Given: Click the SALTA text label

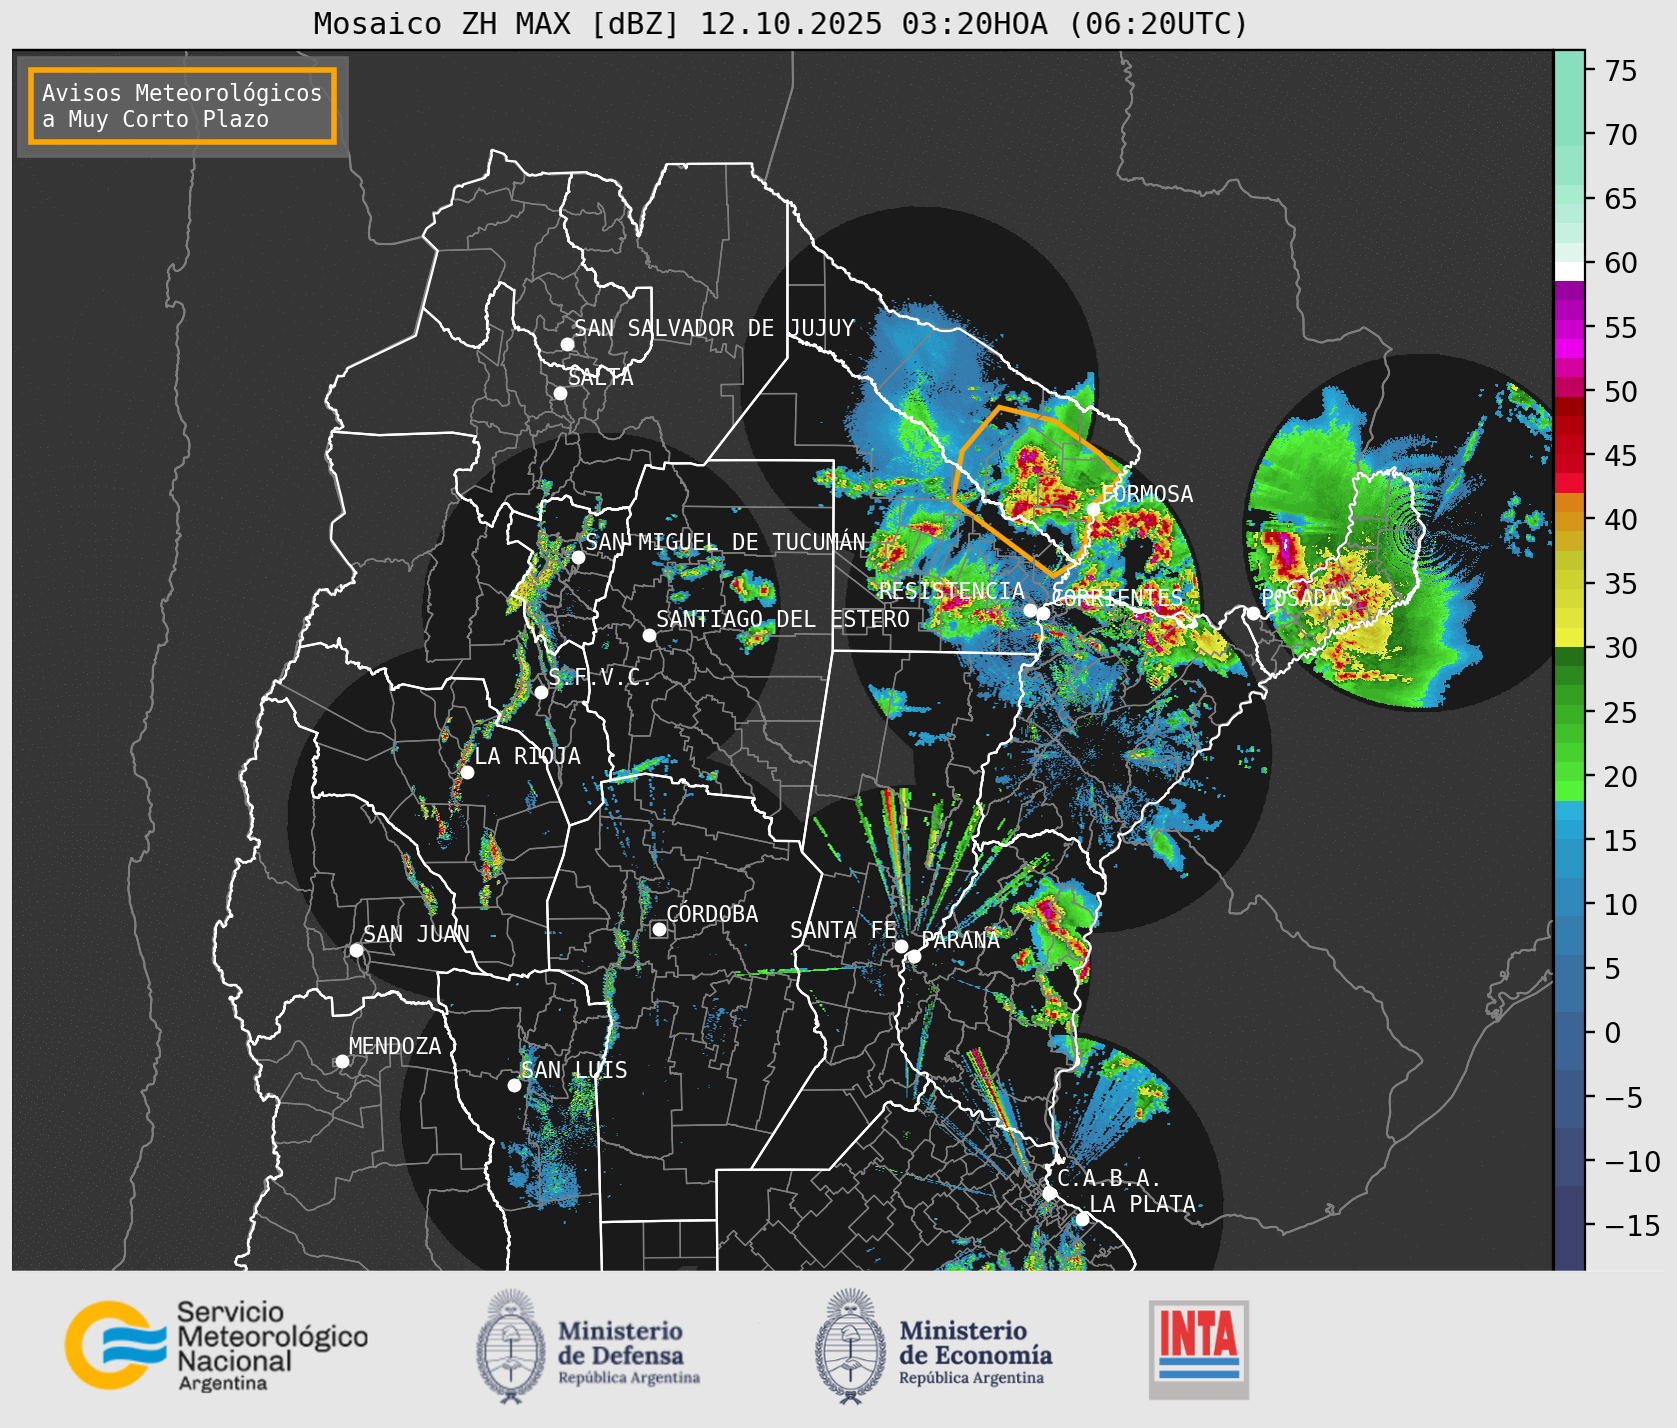Looking at the screenshot, I should pyautogui.click(x=601, y=377).
